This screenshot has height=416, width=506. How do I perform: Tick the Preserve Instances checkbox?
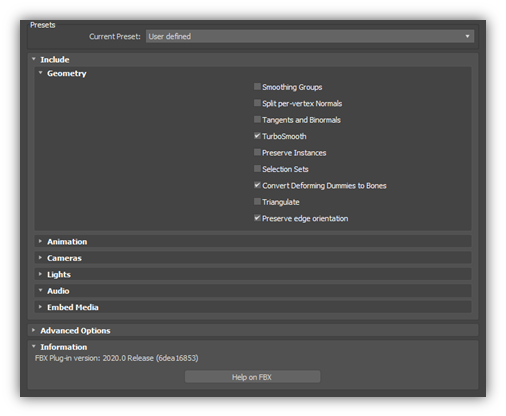257,152
